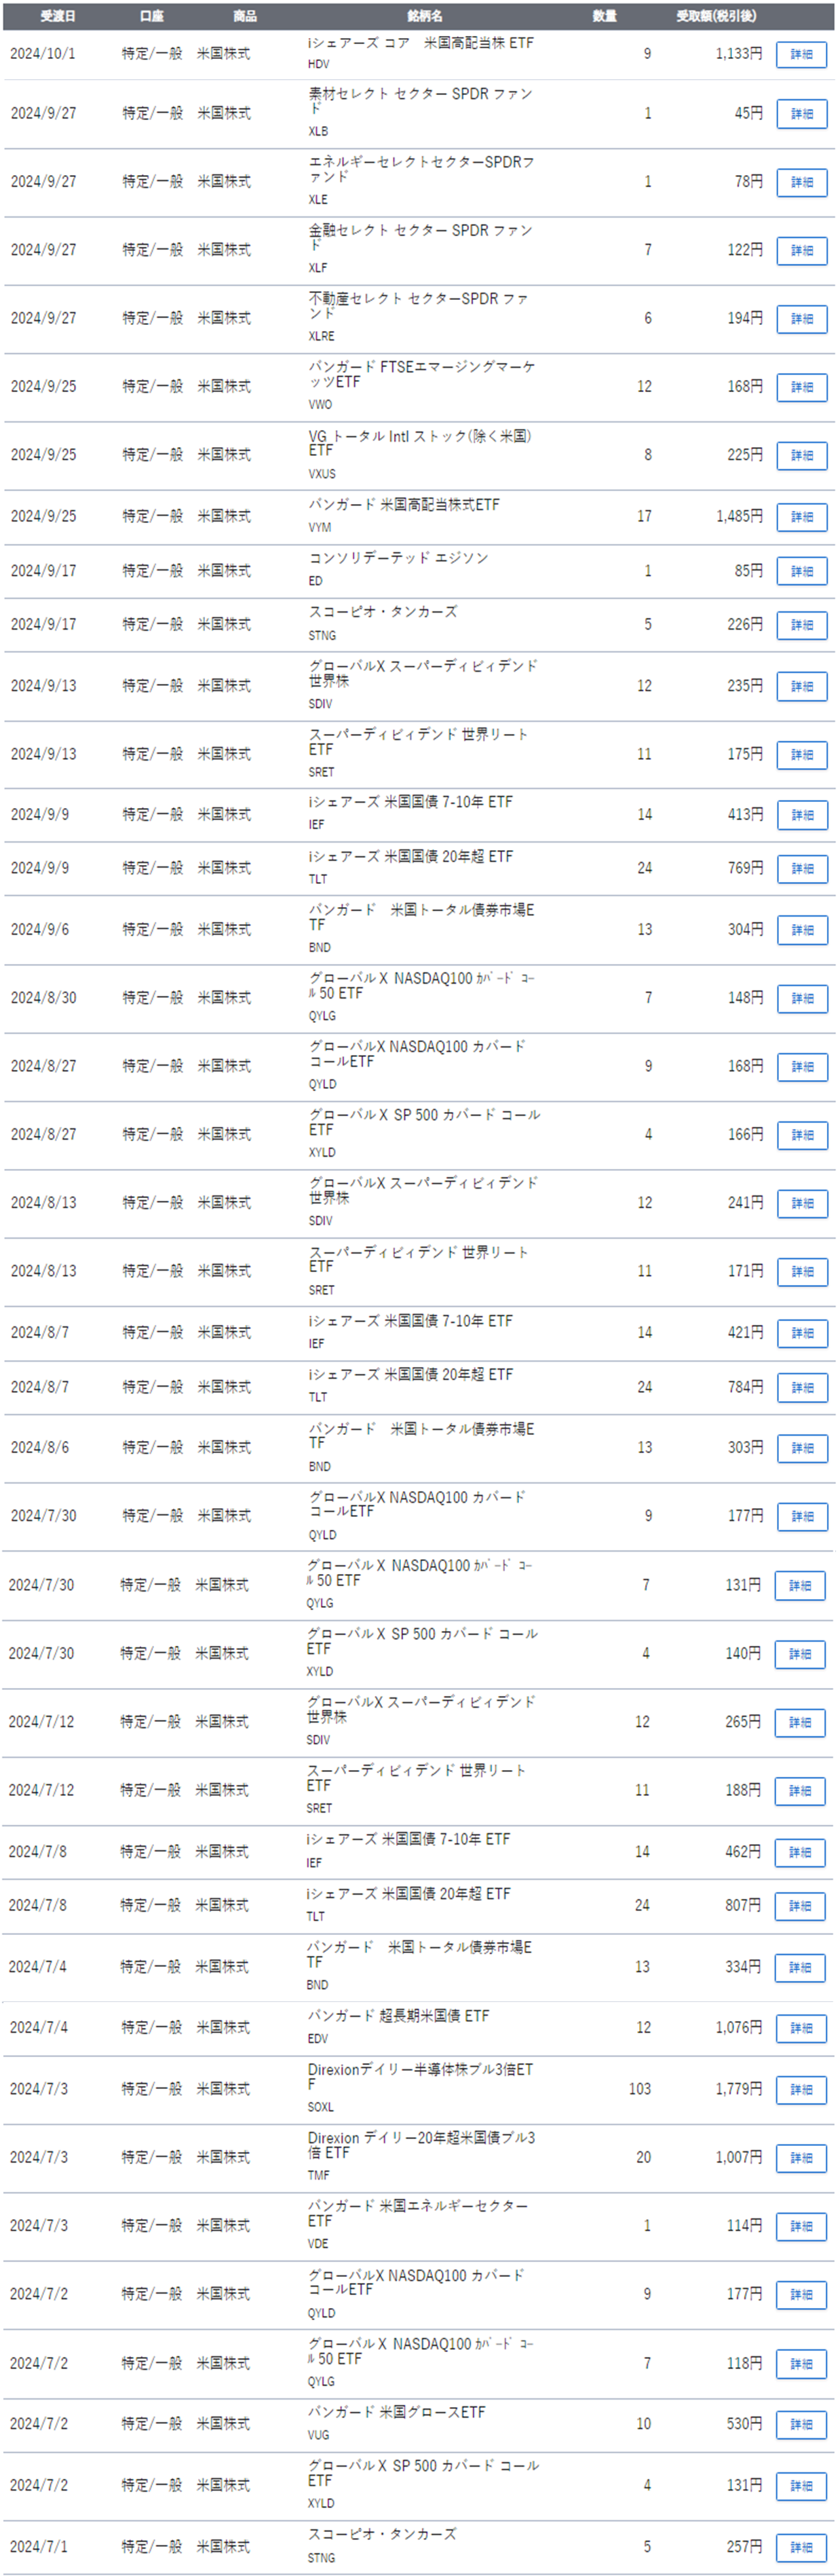840x2576 pixels.
Task: Open 詳細 for コンソリデーテッド エジソン (ED)
Action: coord(801,571)
